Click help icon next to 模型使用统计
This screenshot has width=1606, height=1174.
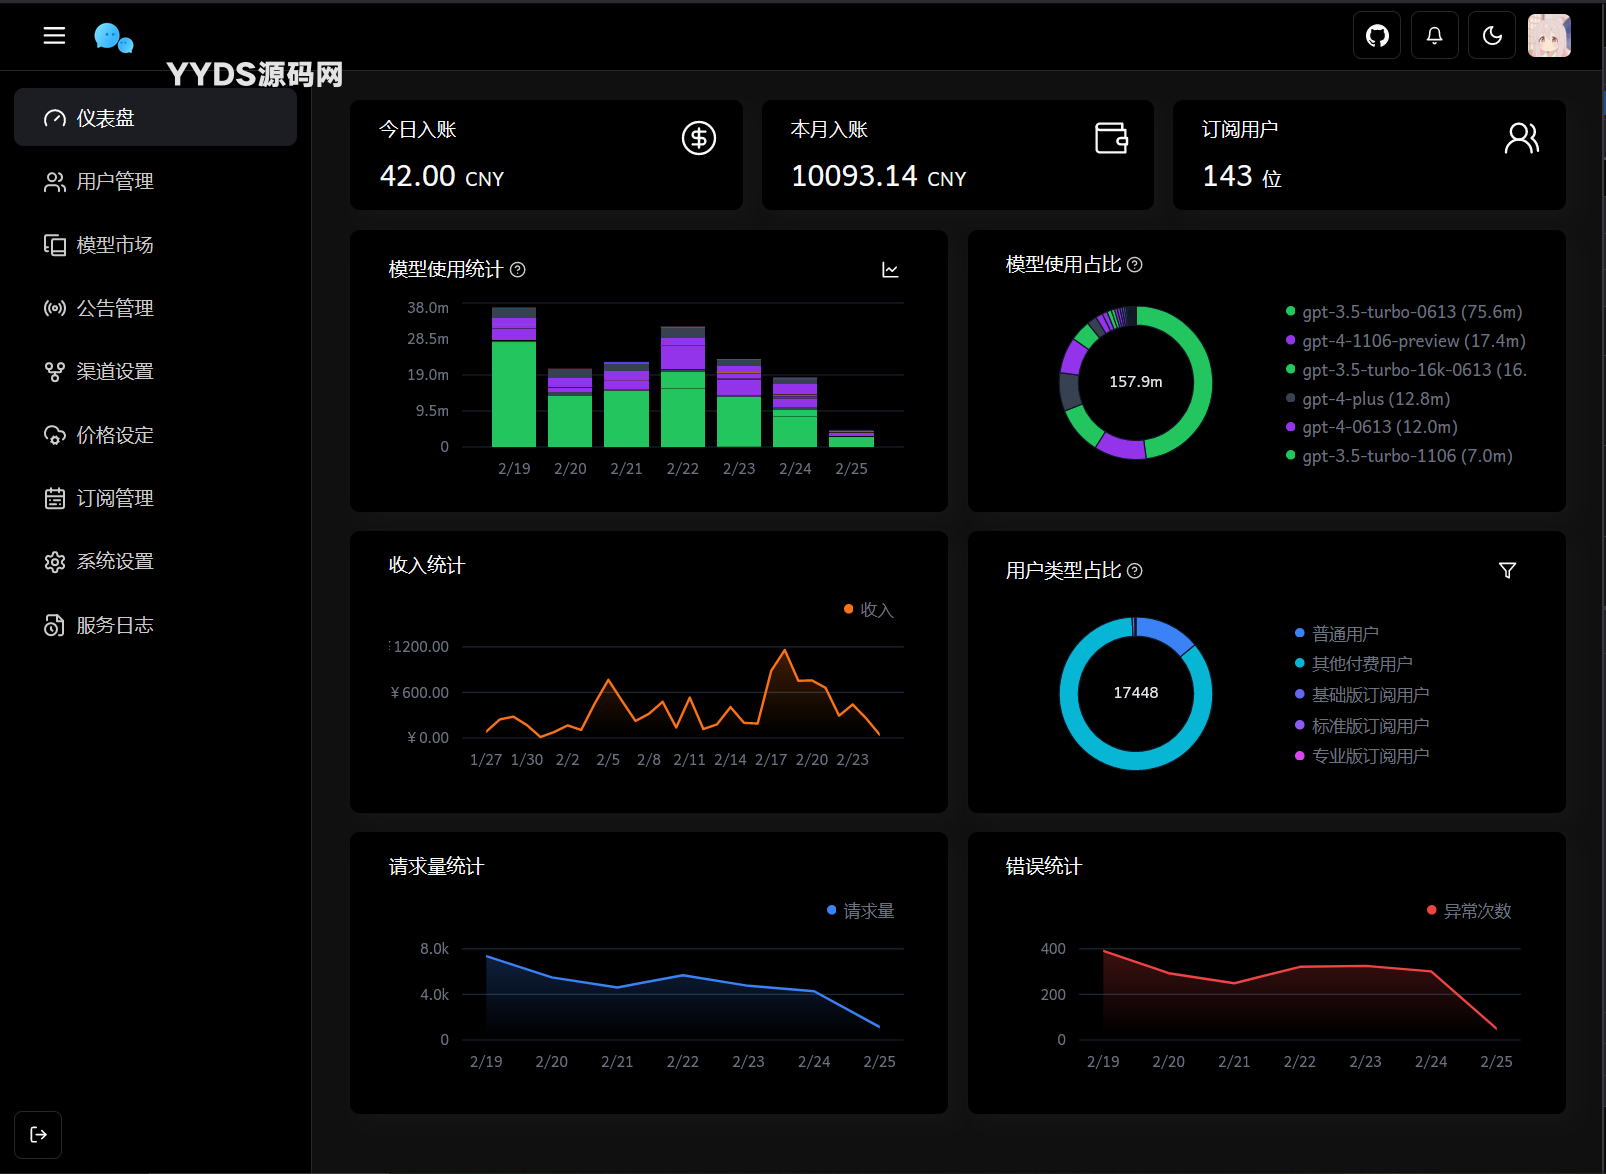click(518, 270)
